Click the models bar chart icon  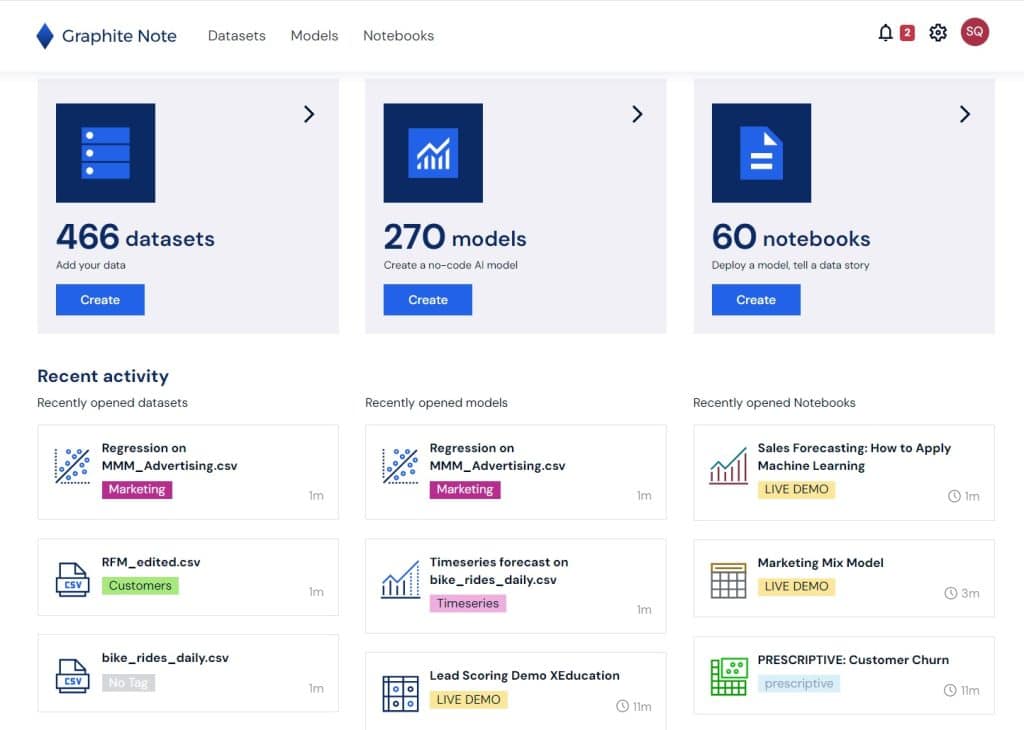(x=433, y=152)
